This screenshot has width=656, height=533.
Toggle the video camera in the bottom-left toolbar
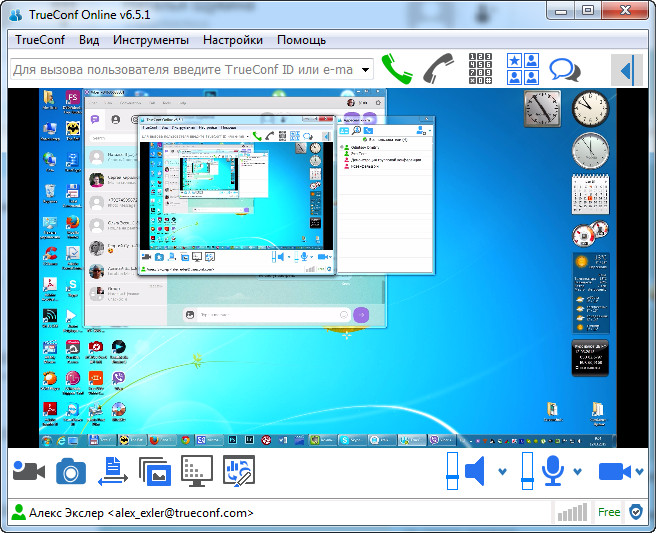[x=29, y=471]
